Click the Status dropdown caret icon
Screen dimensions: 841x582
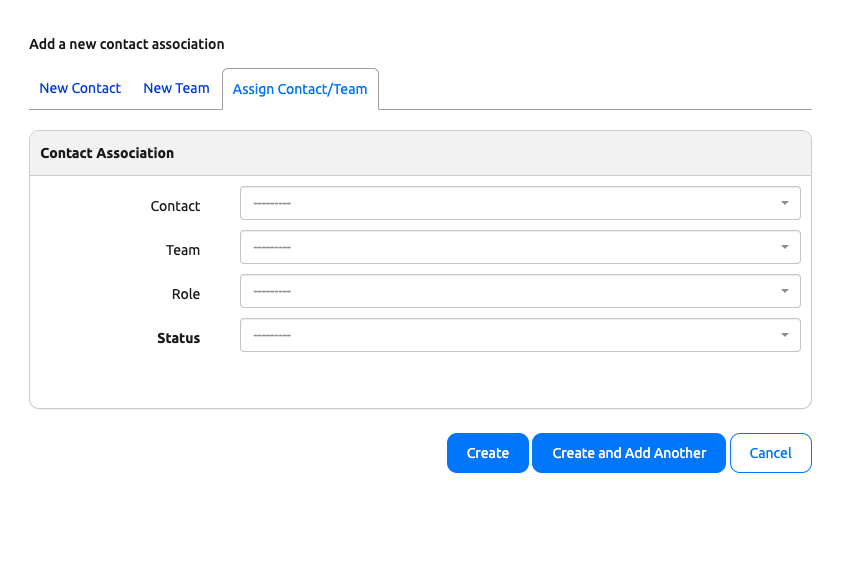point(786,334)
